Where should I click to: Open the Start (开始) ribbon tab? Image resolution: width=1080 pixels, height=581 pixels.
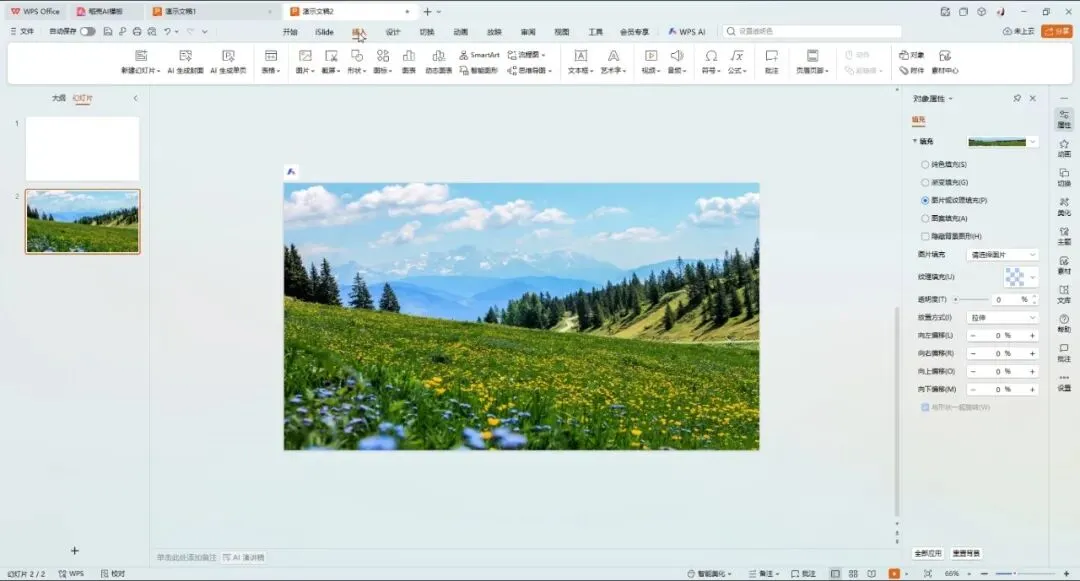point(290,32)
